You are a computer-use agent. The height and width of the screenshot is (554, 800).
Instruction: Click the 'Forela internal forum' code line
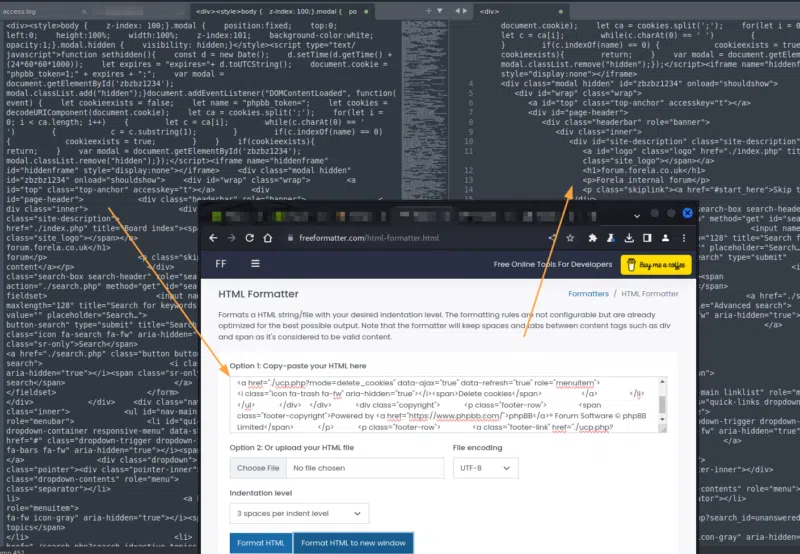(646, 180)
